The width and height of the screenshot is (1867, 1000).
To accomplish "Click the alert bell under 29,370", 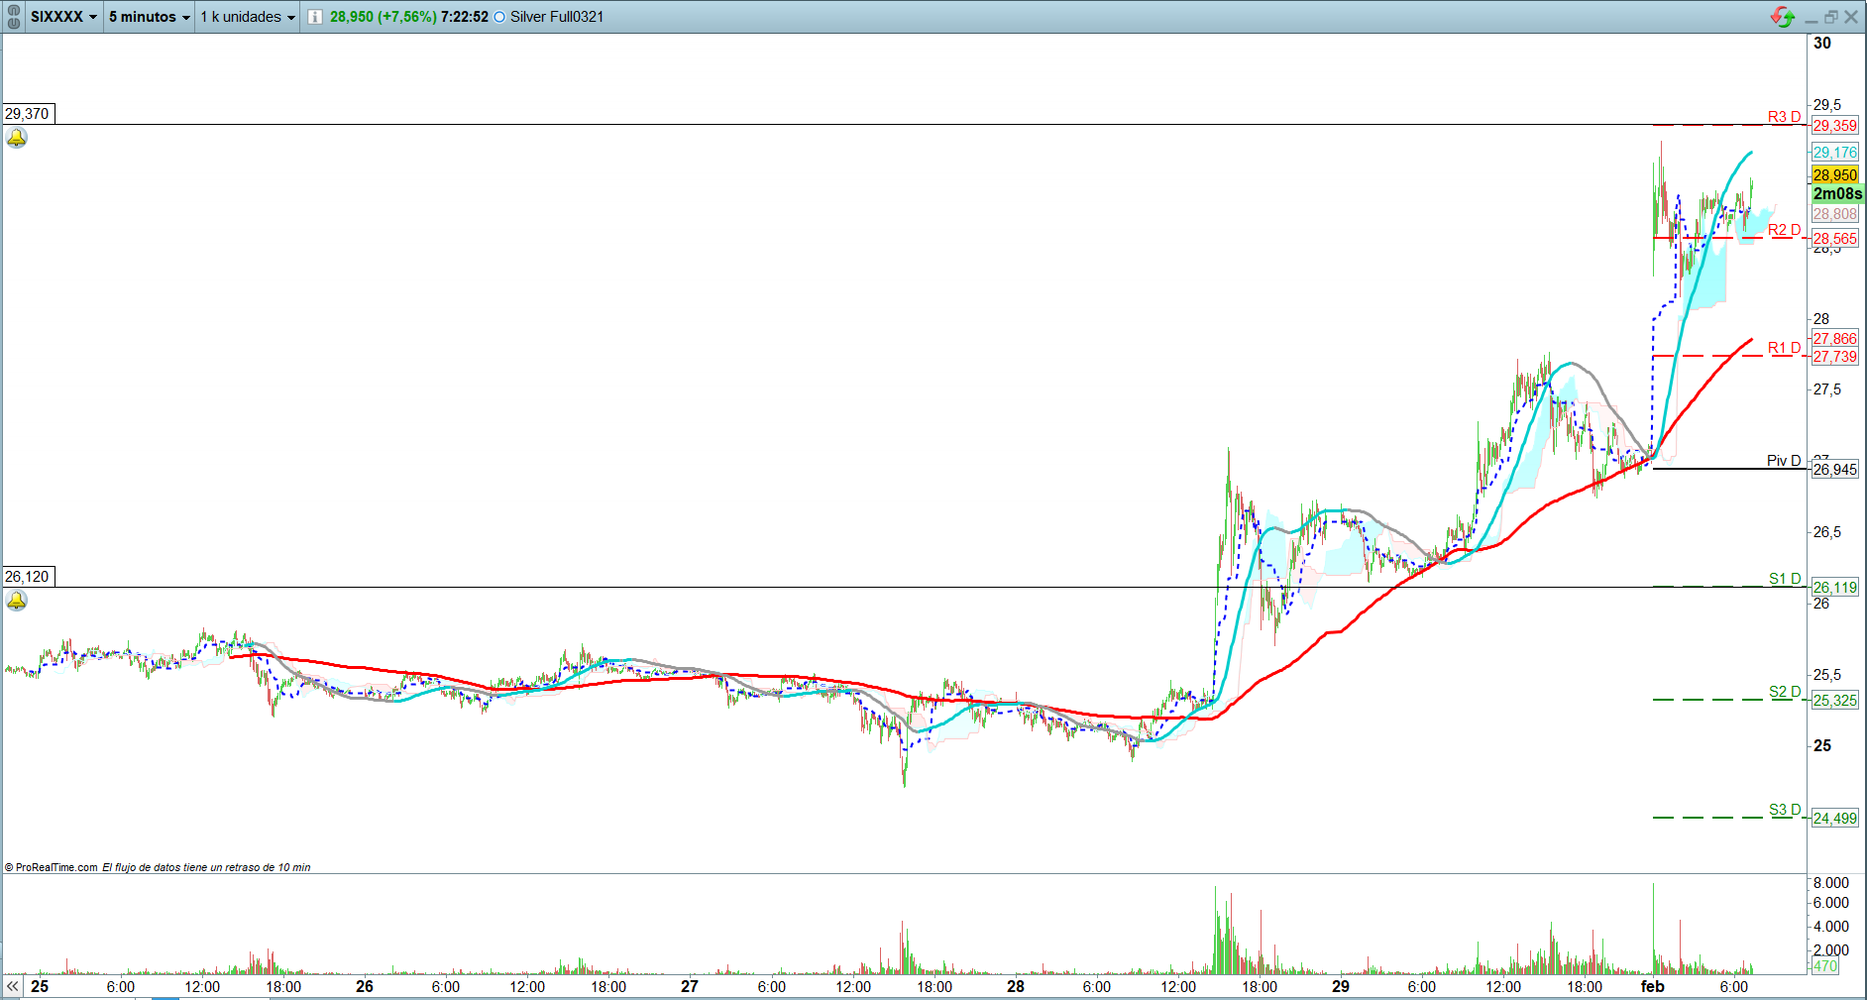I will (17, 138).
